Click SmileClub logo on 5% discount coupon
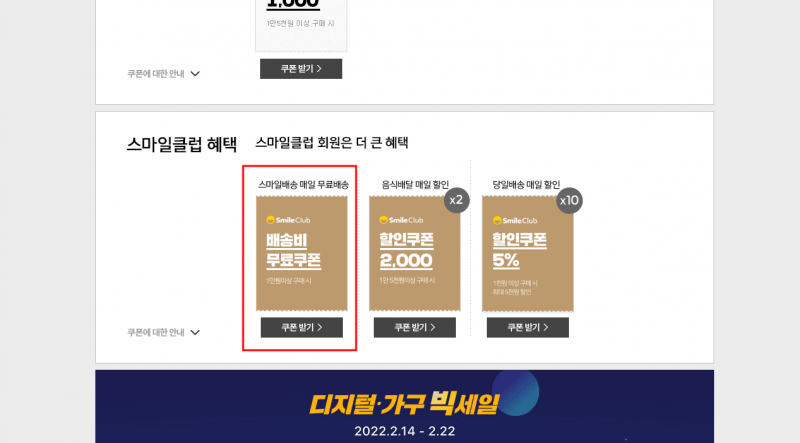Image resolution: width=800 pixels, height=443 pixels. coord(515,220)
